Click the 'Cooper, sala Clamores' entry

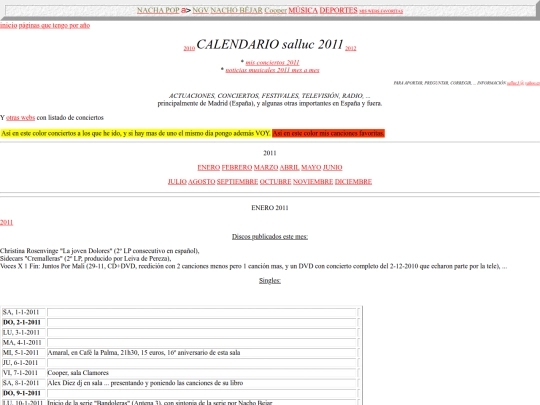point(78,373)
